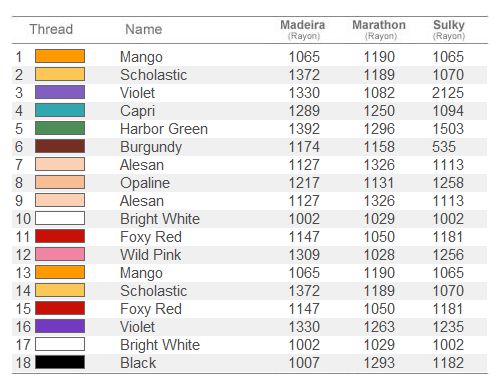Viewport: 500px width, 384px height.
Task: Click the Name column header
Action: pos(144,29)
